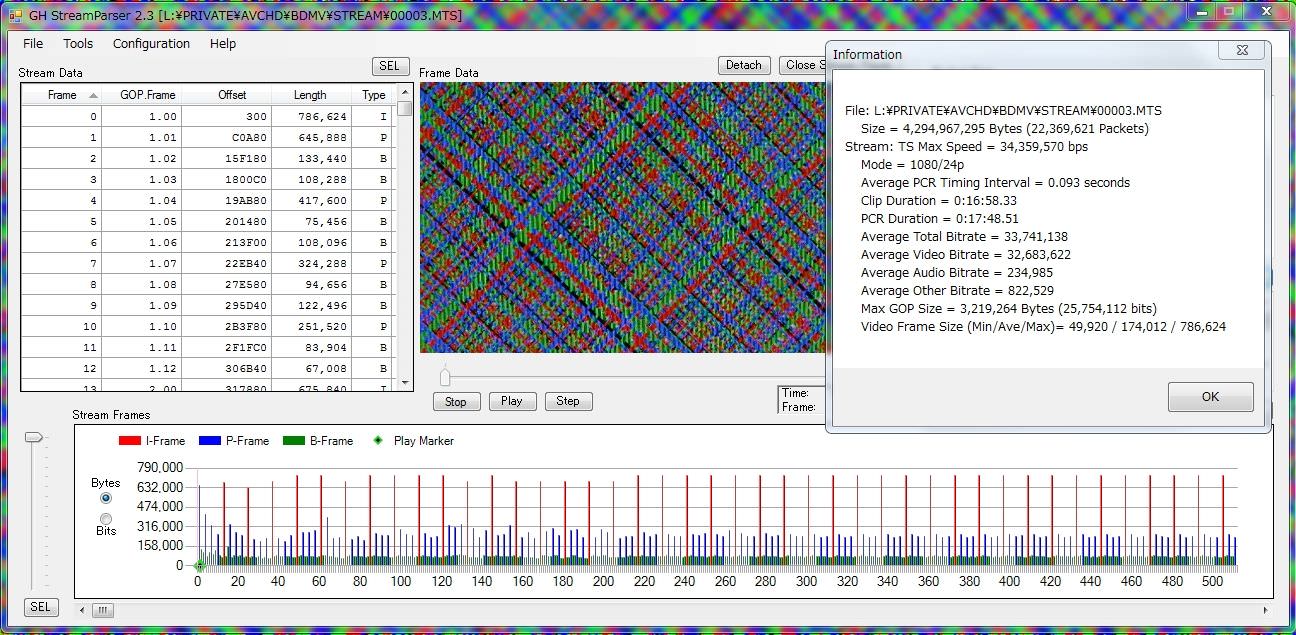Click the Play Marker legend icon
Viewport: 1296px width, 635px height.
pyautogui.click(x=377, y=441)
